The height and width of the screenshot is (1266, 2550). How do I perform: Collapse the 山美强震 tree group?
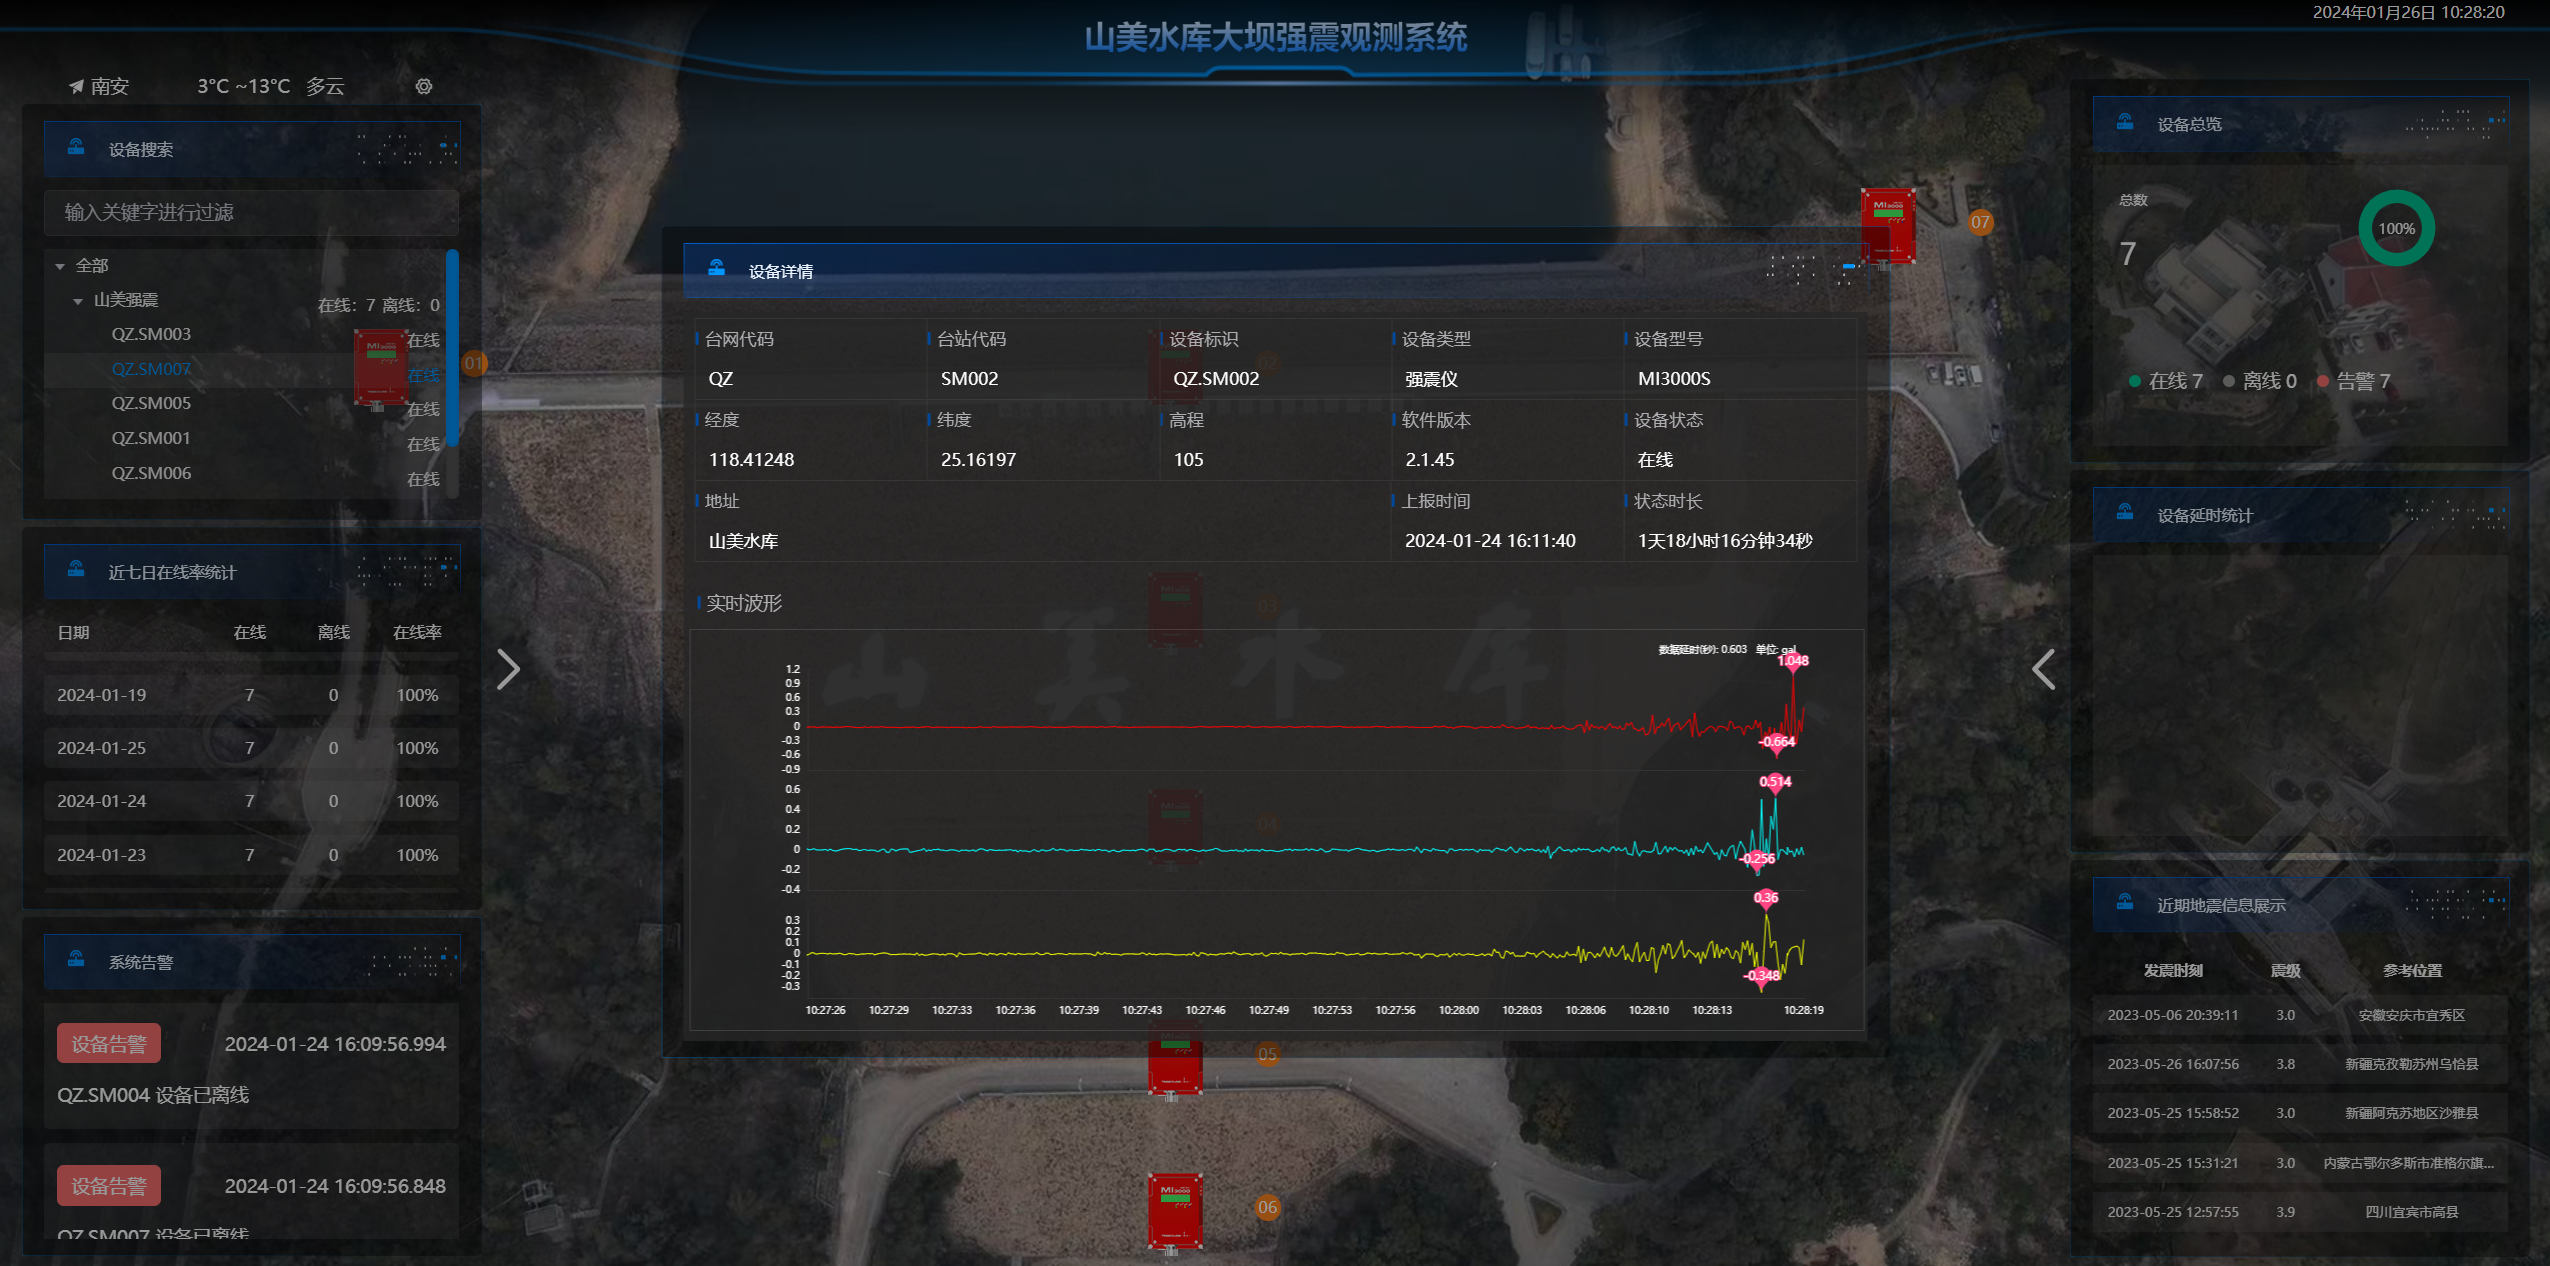pyautogui.click(x=78, y=301)
